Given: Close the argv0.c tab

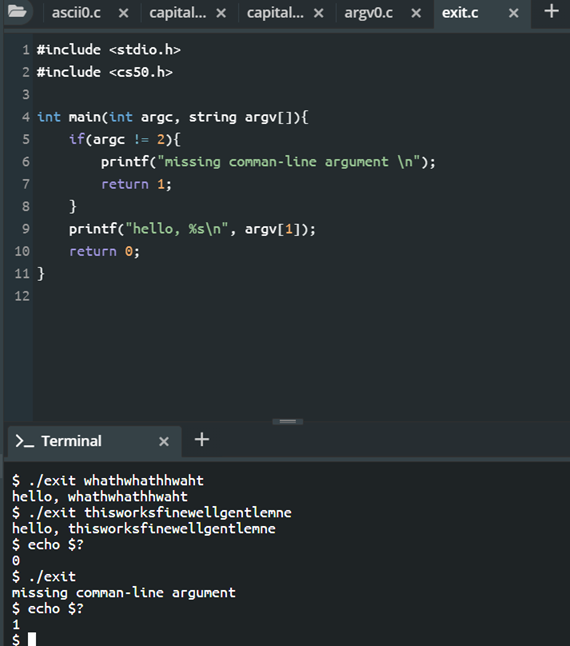Looking at the screenshot, I should (416, 13).
